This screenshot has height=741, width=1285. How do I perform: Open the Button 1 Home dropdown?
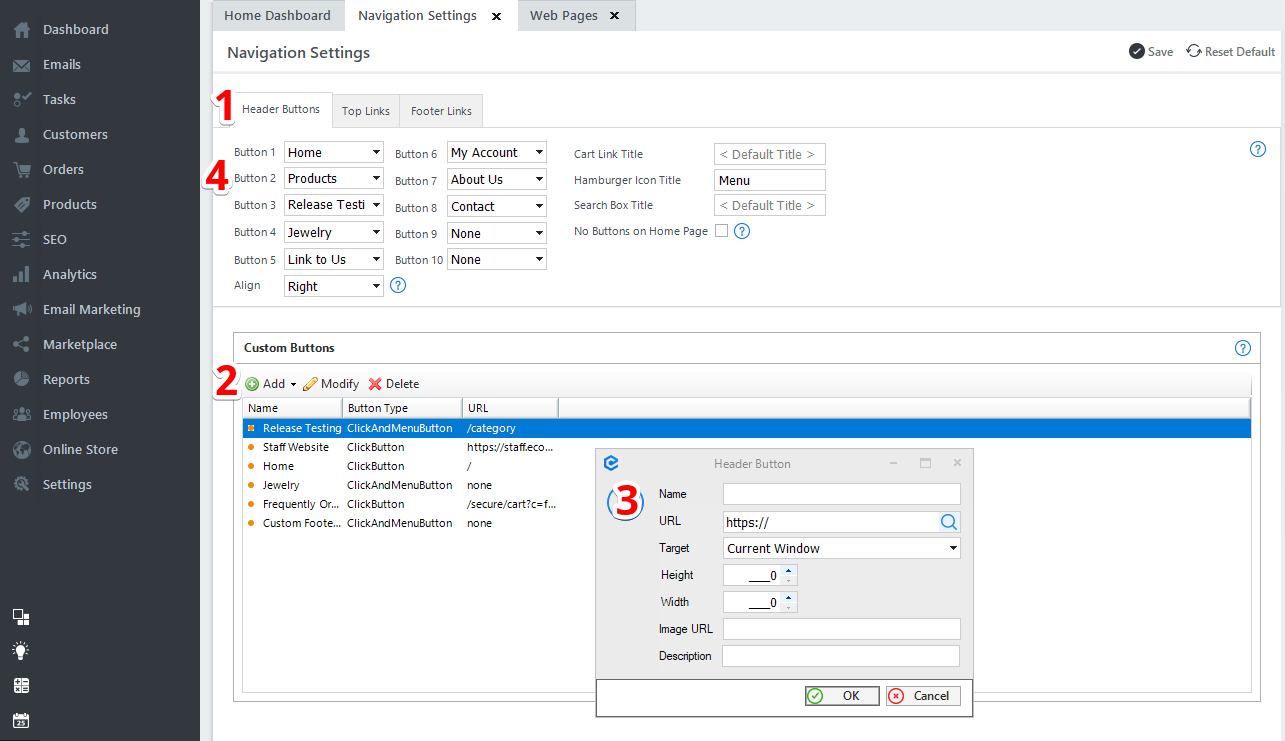point(334,153)
